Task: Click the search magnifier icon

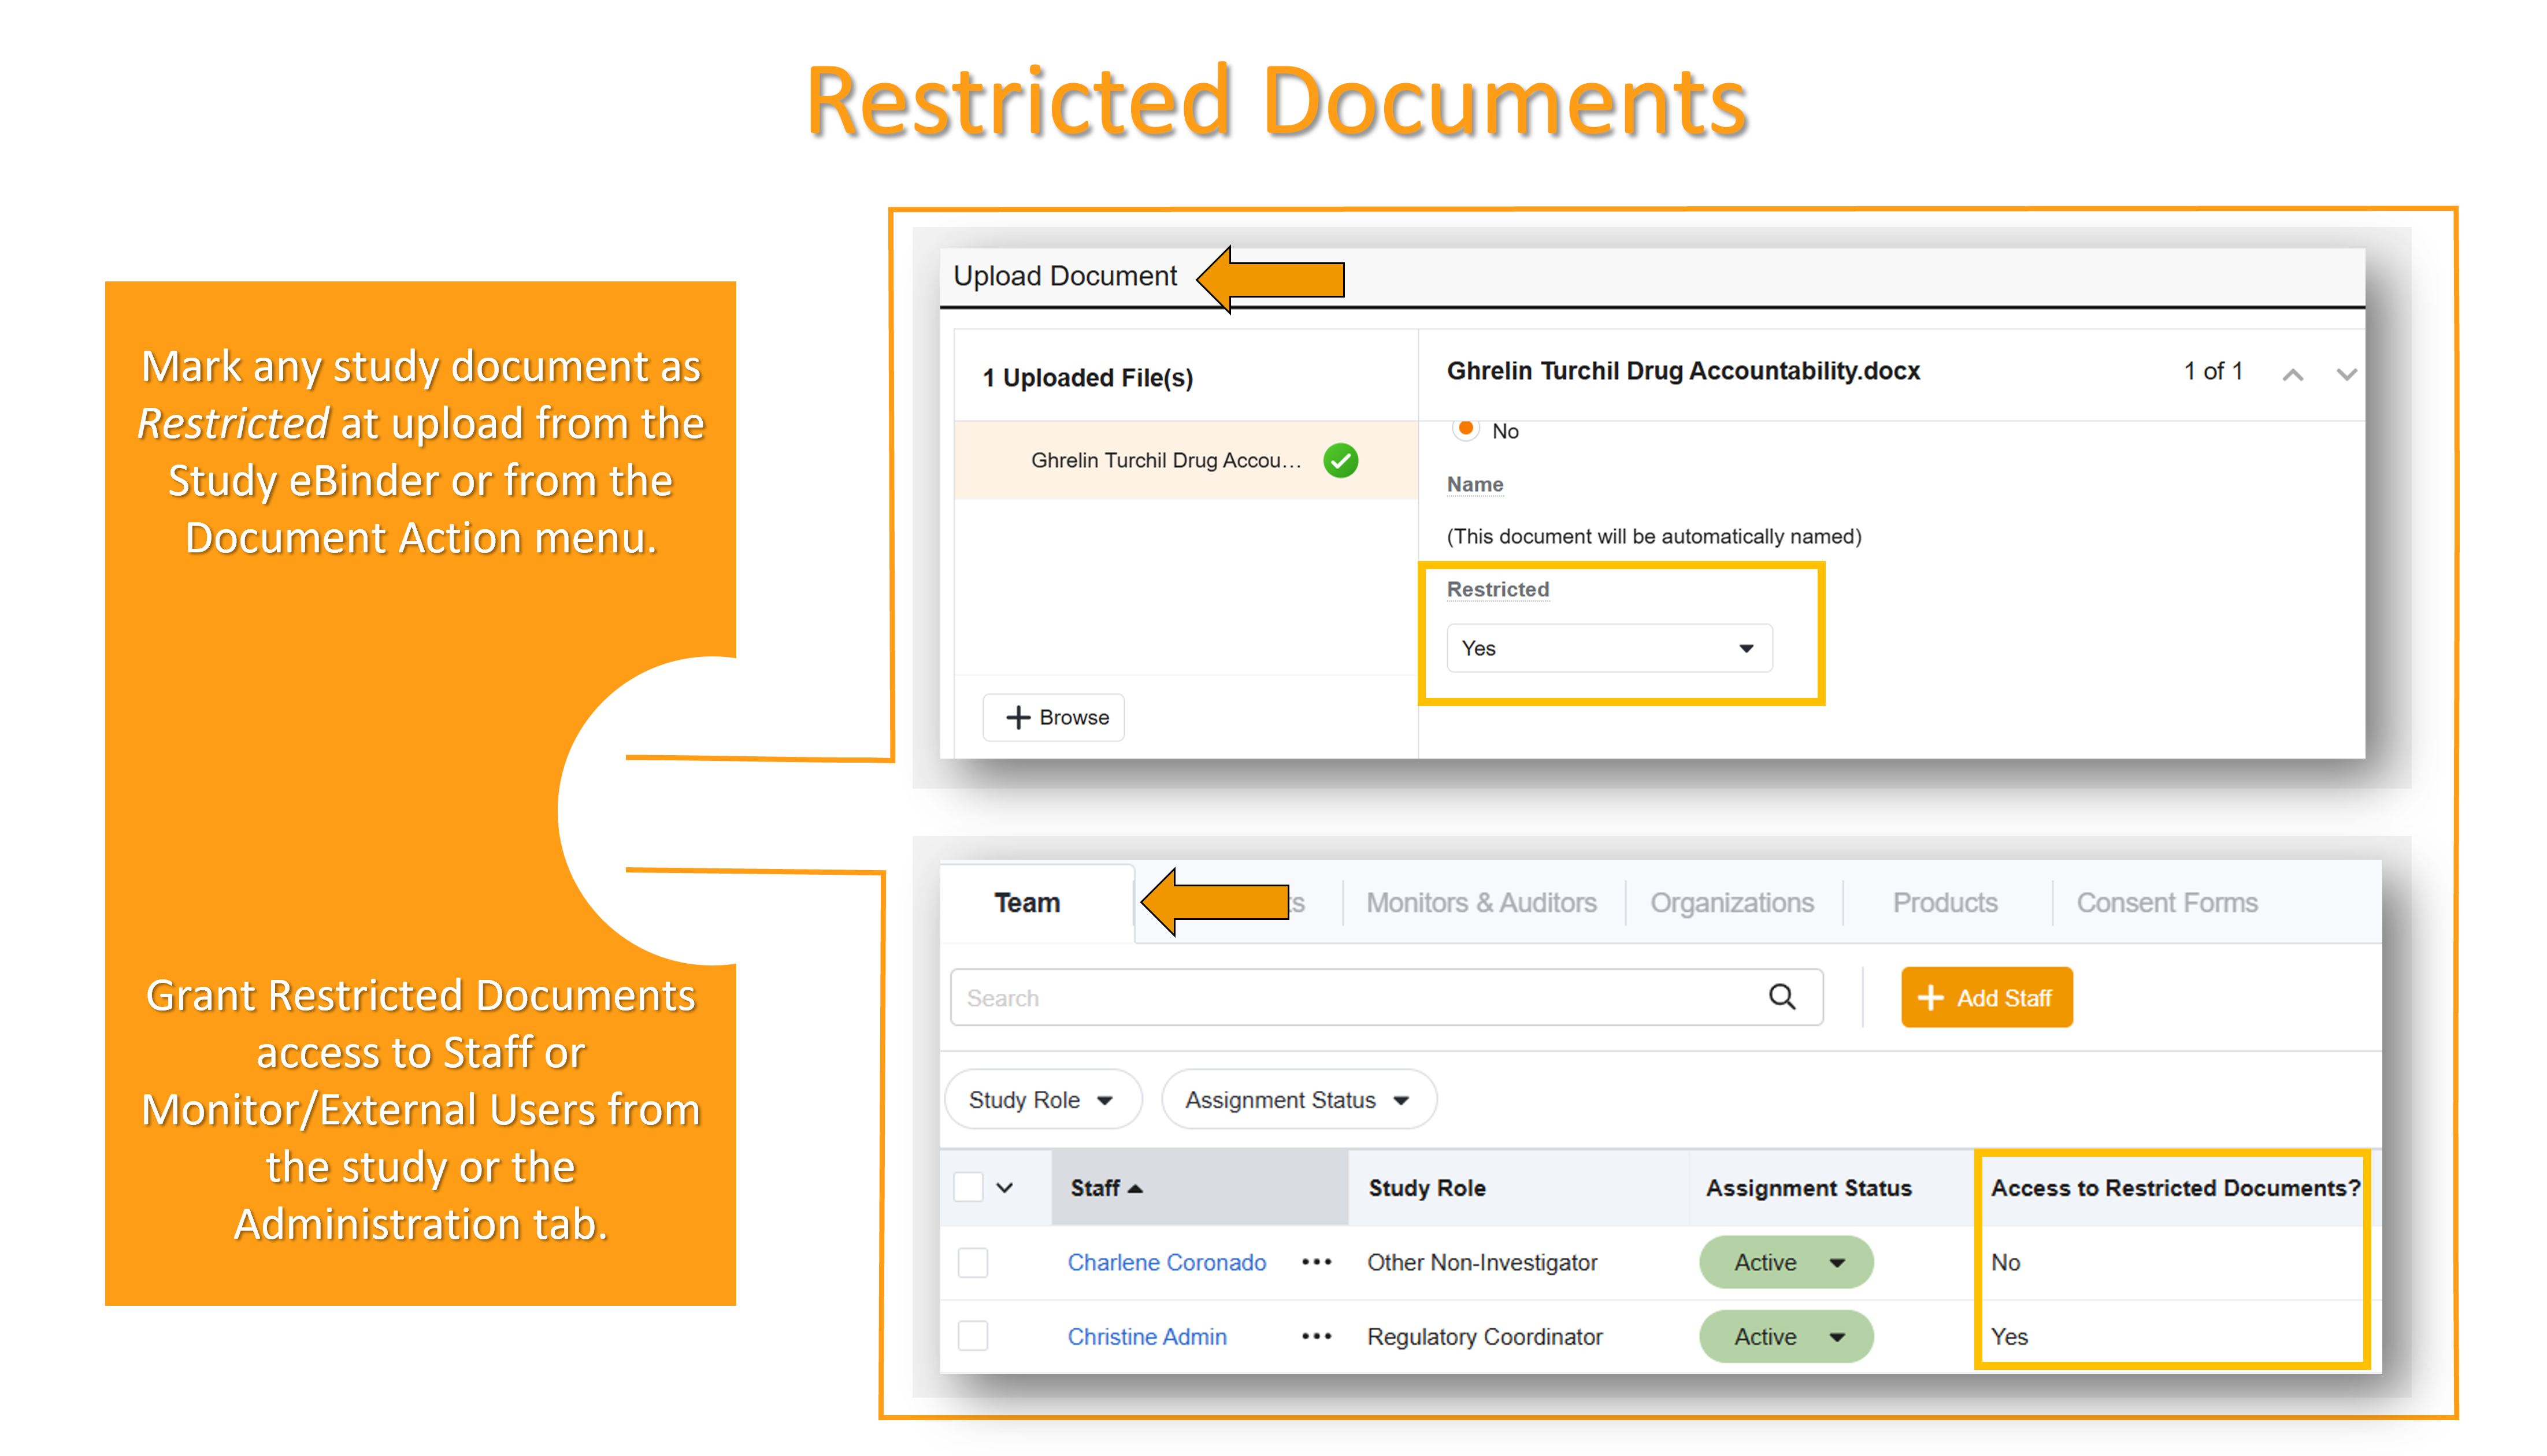Action: point(1781,997)
